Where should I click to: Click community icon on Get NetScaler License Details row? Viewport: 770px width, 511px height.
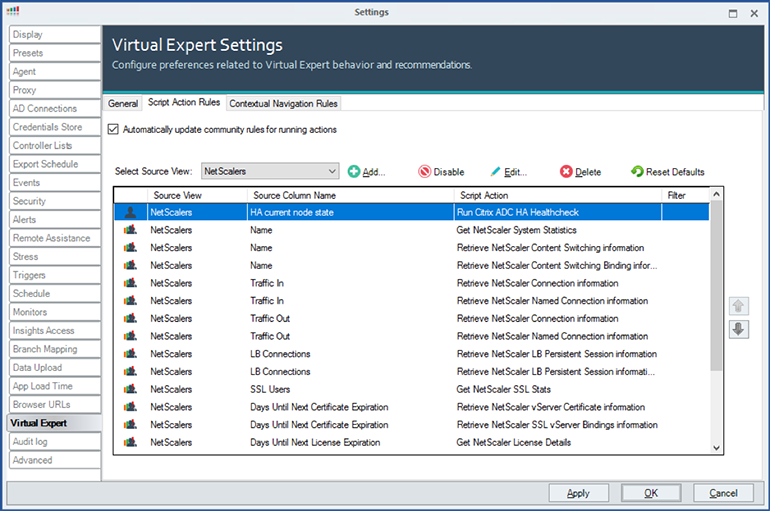[130, 442]
